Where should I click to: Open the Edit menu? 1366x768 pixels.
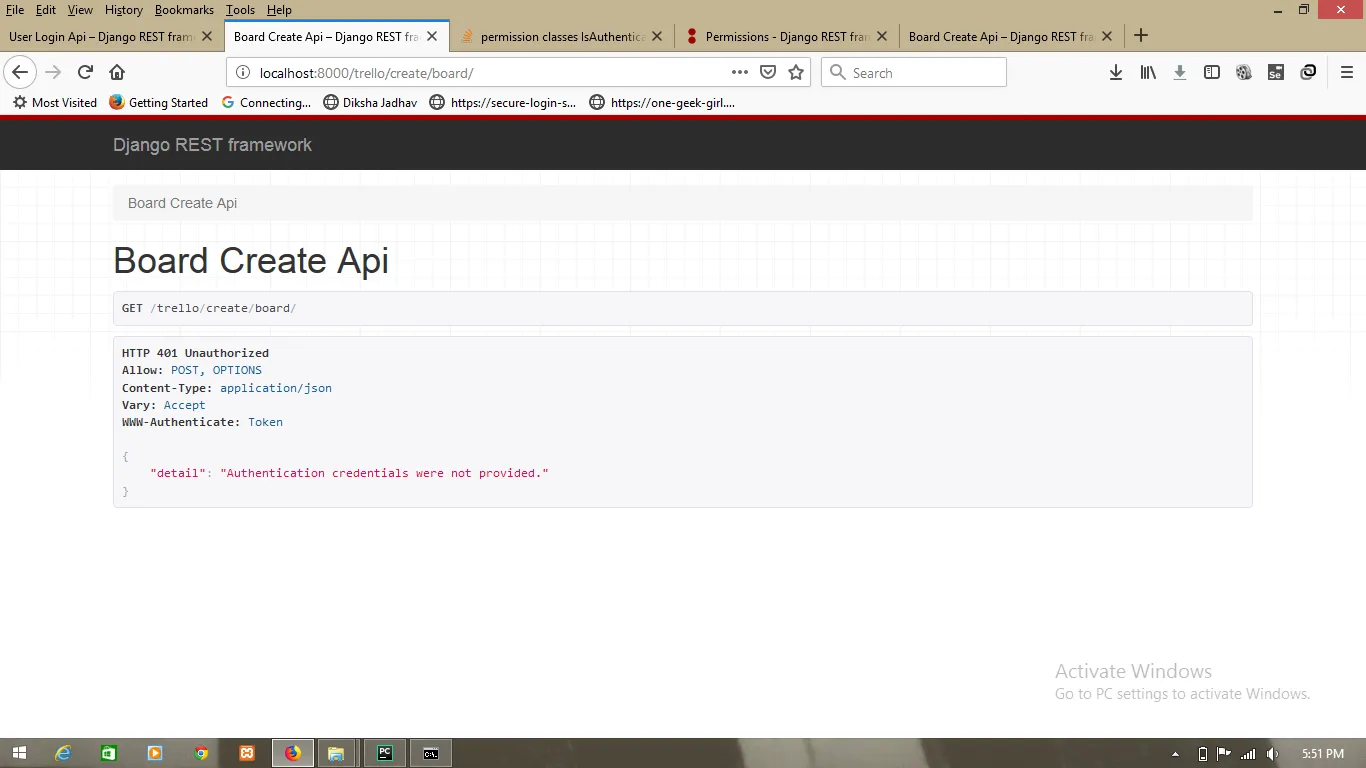[46, 10]
